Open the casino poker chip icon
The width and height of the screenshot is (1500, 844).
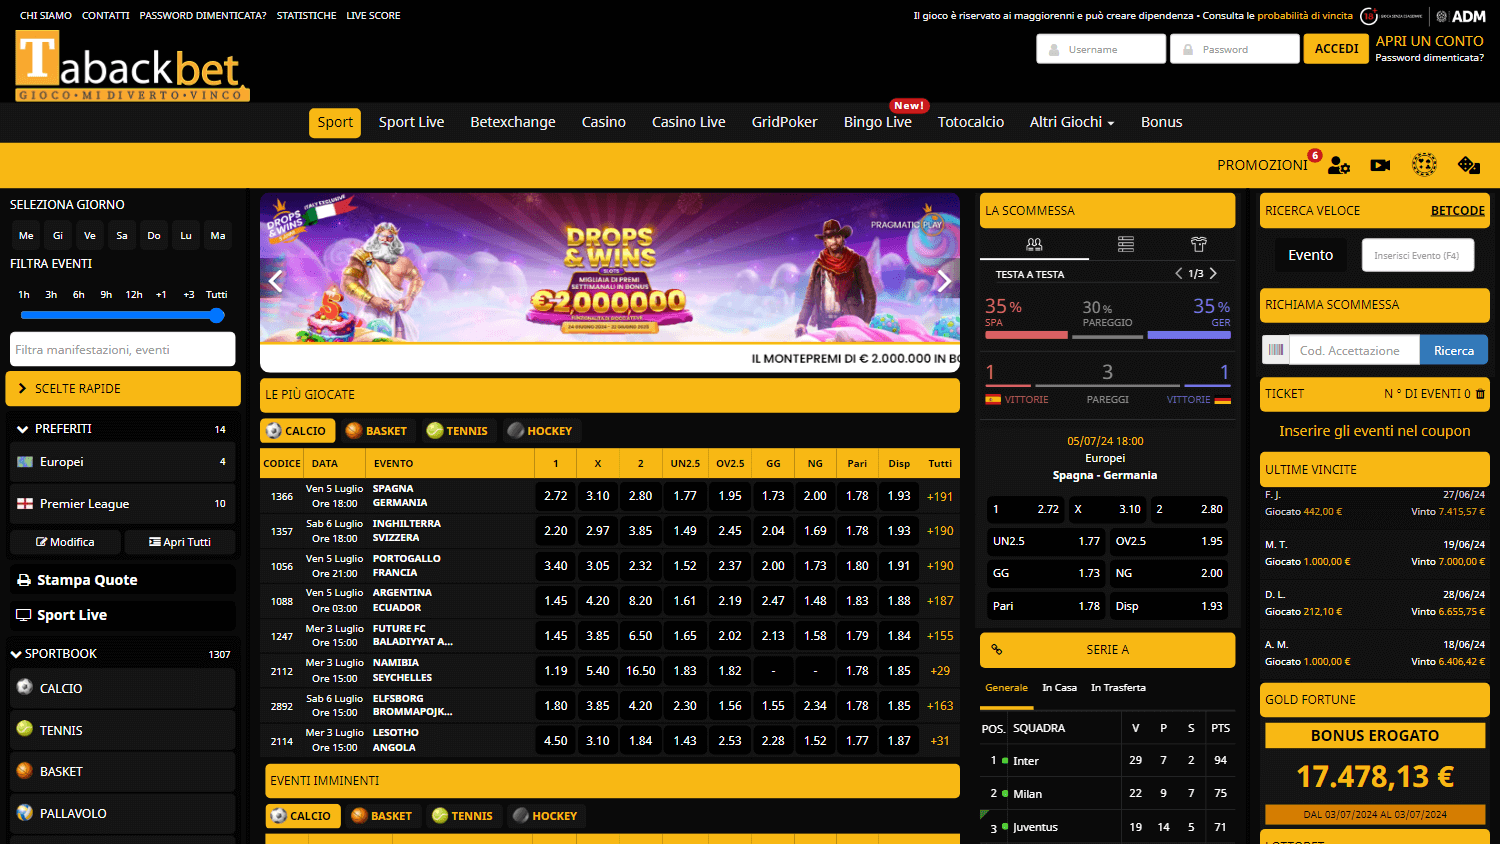click(x=1424, y=165)
